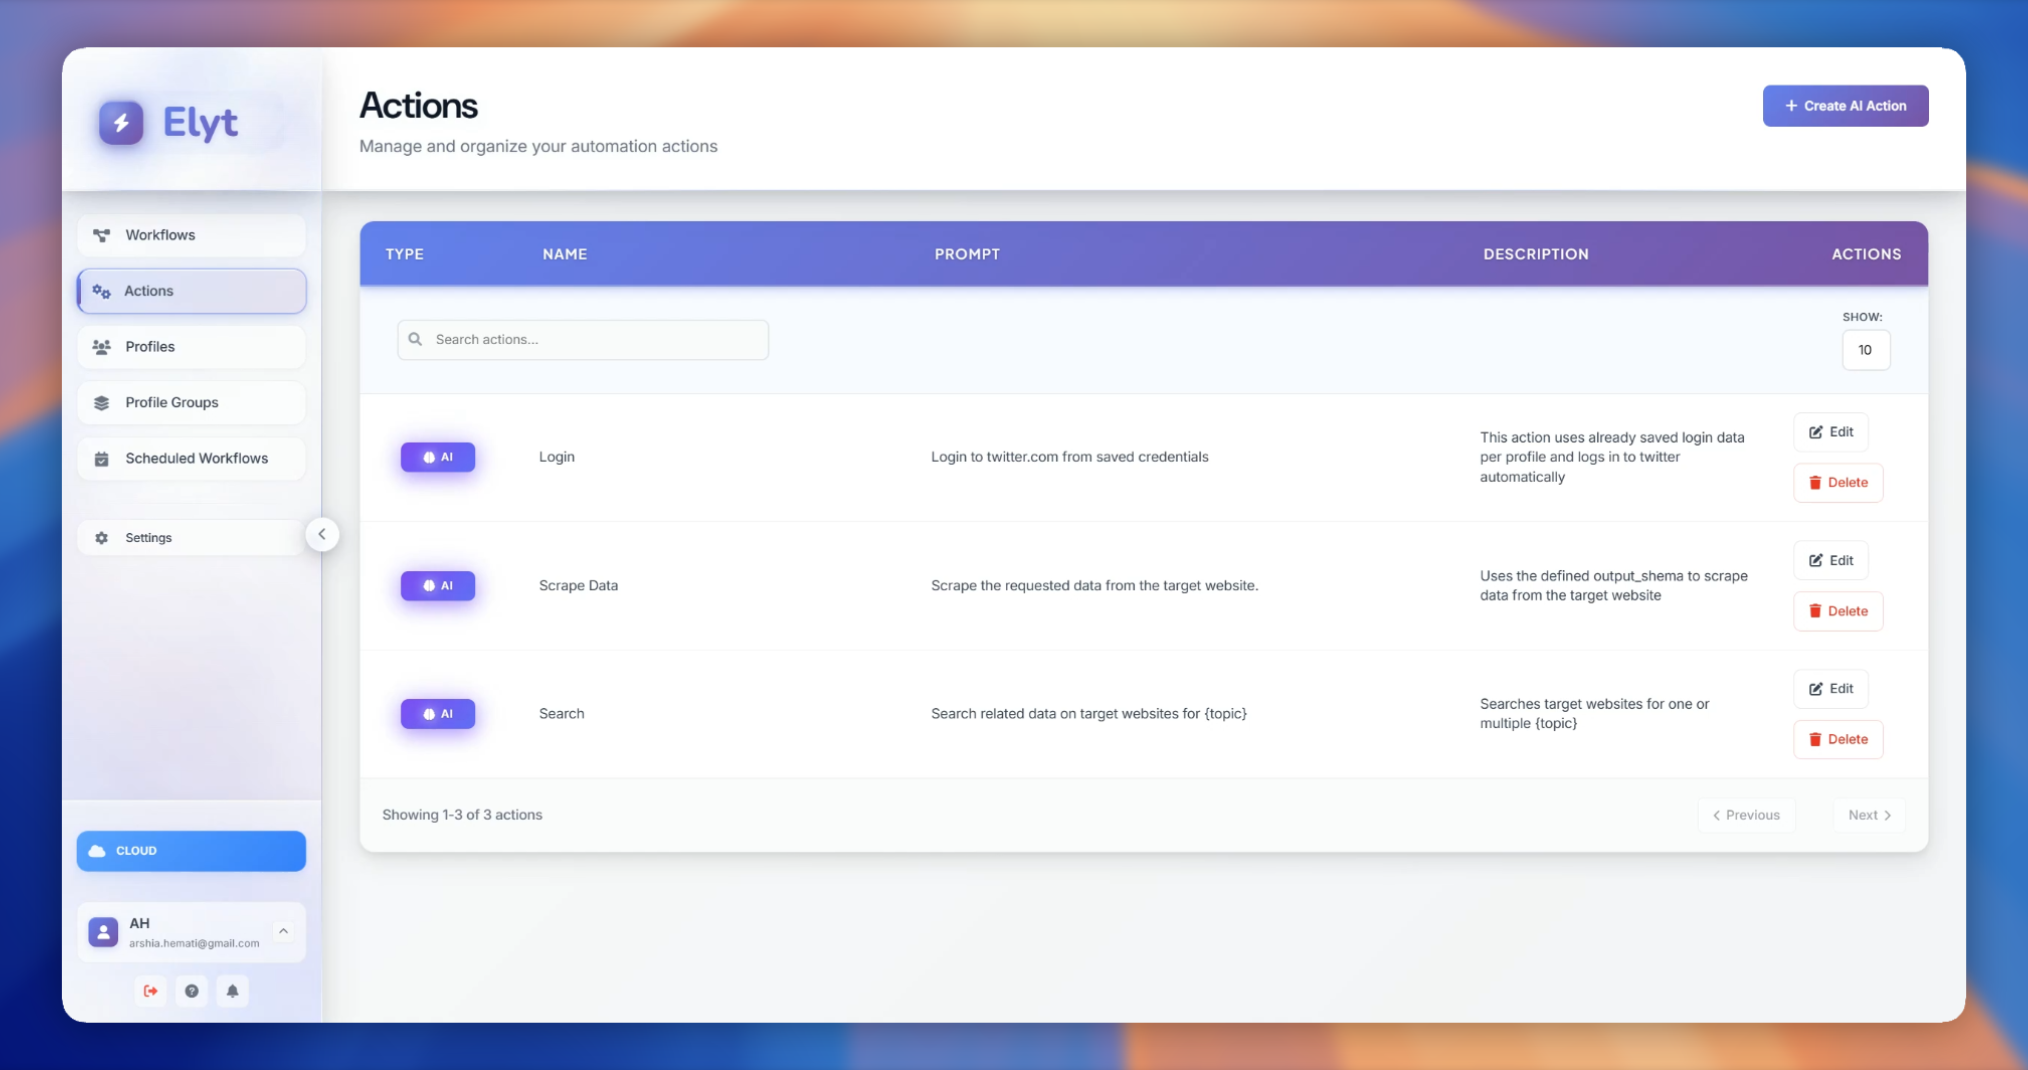Select Scheduled Workflows from the sidebar
The image size is (2028, 1070).
[x=191, y=459]
